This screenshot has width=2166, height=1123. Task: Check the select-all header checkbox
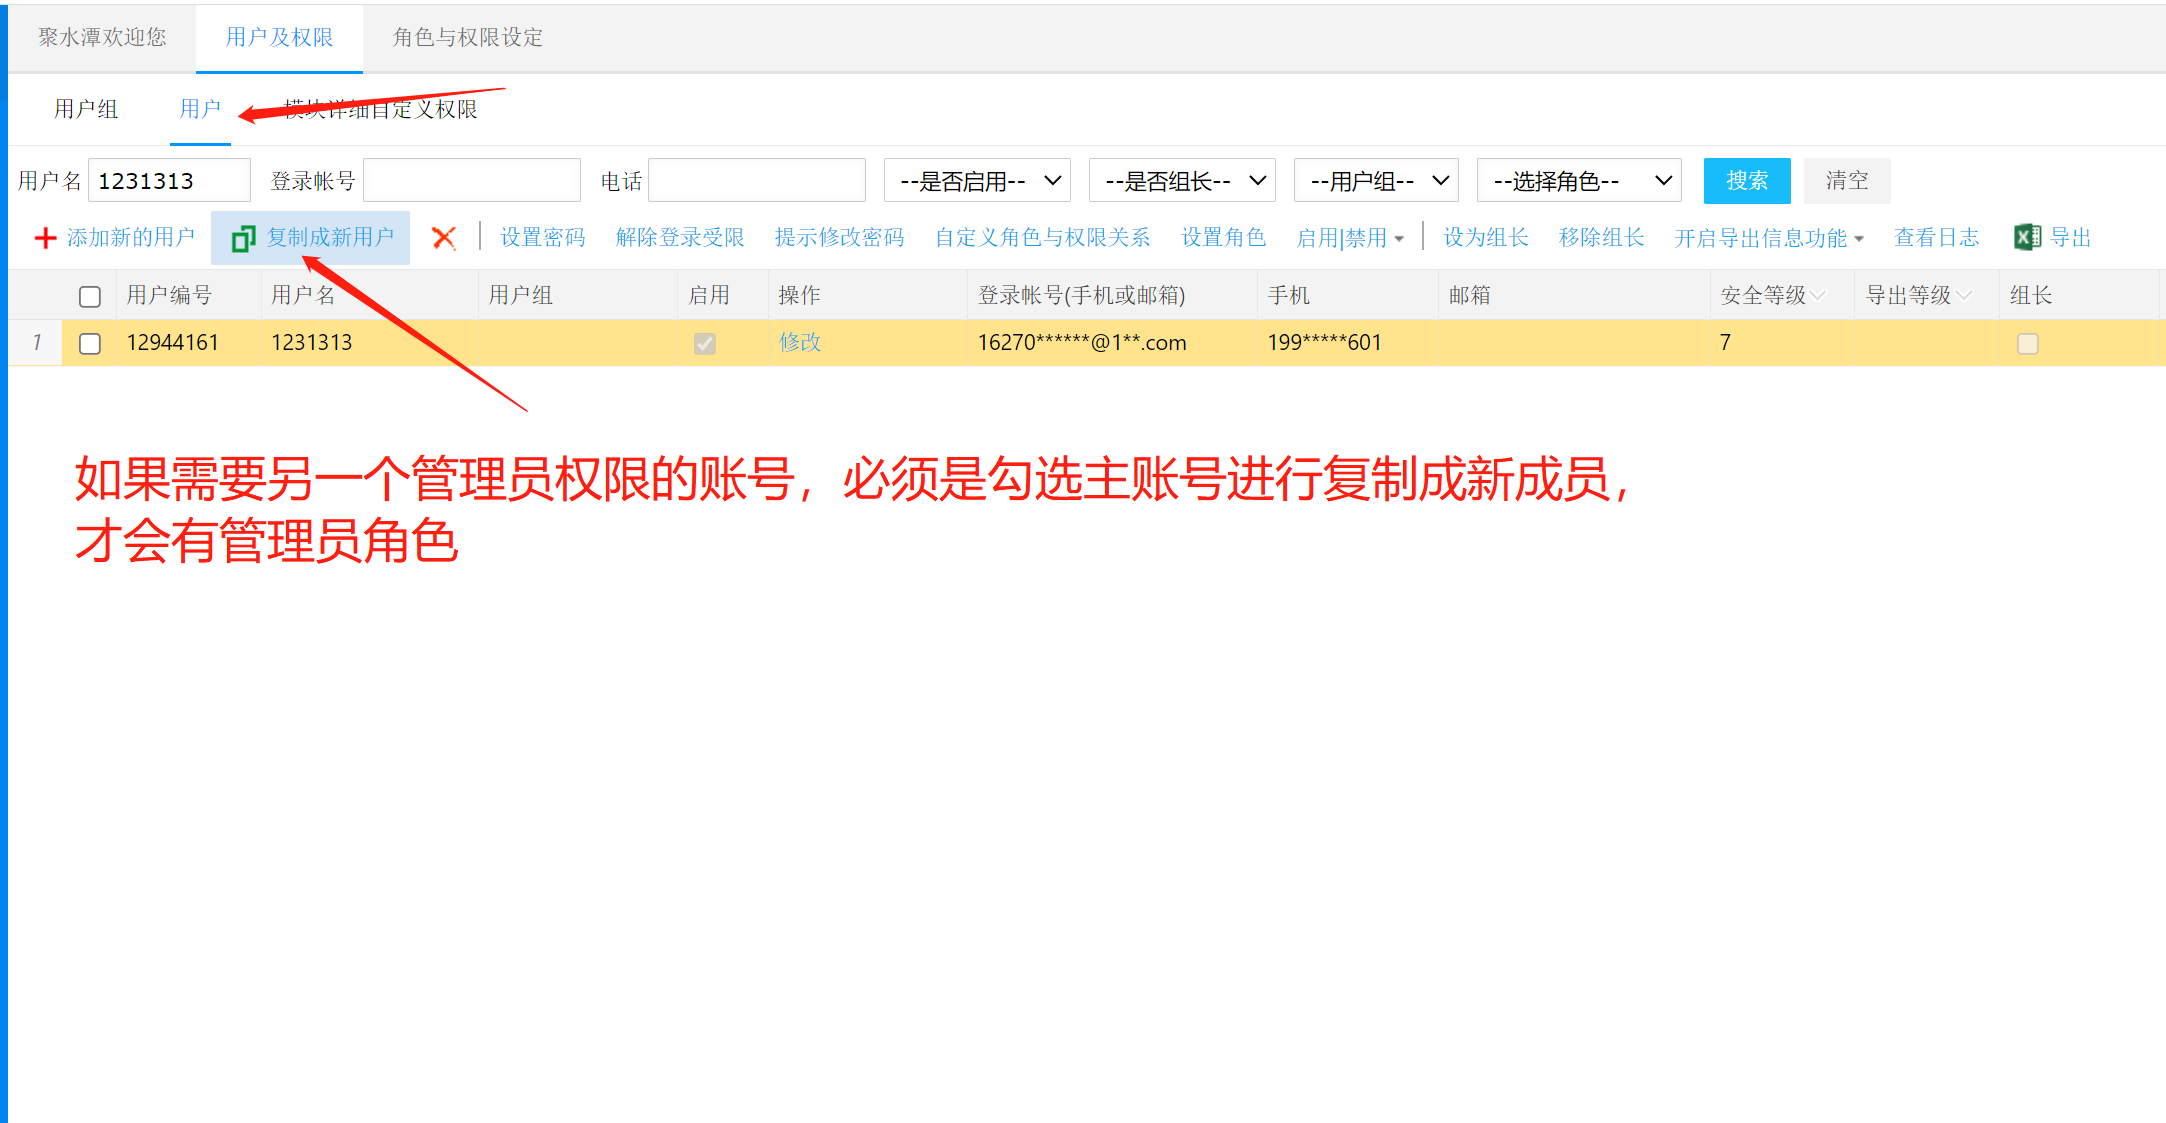point(90,296)
